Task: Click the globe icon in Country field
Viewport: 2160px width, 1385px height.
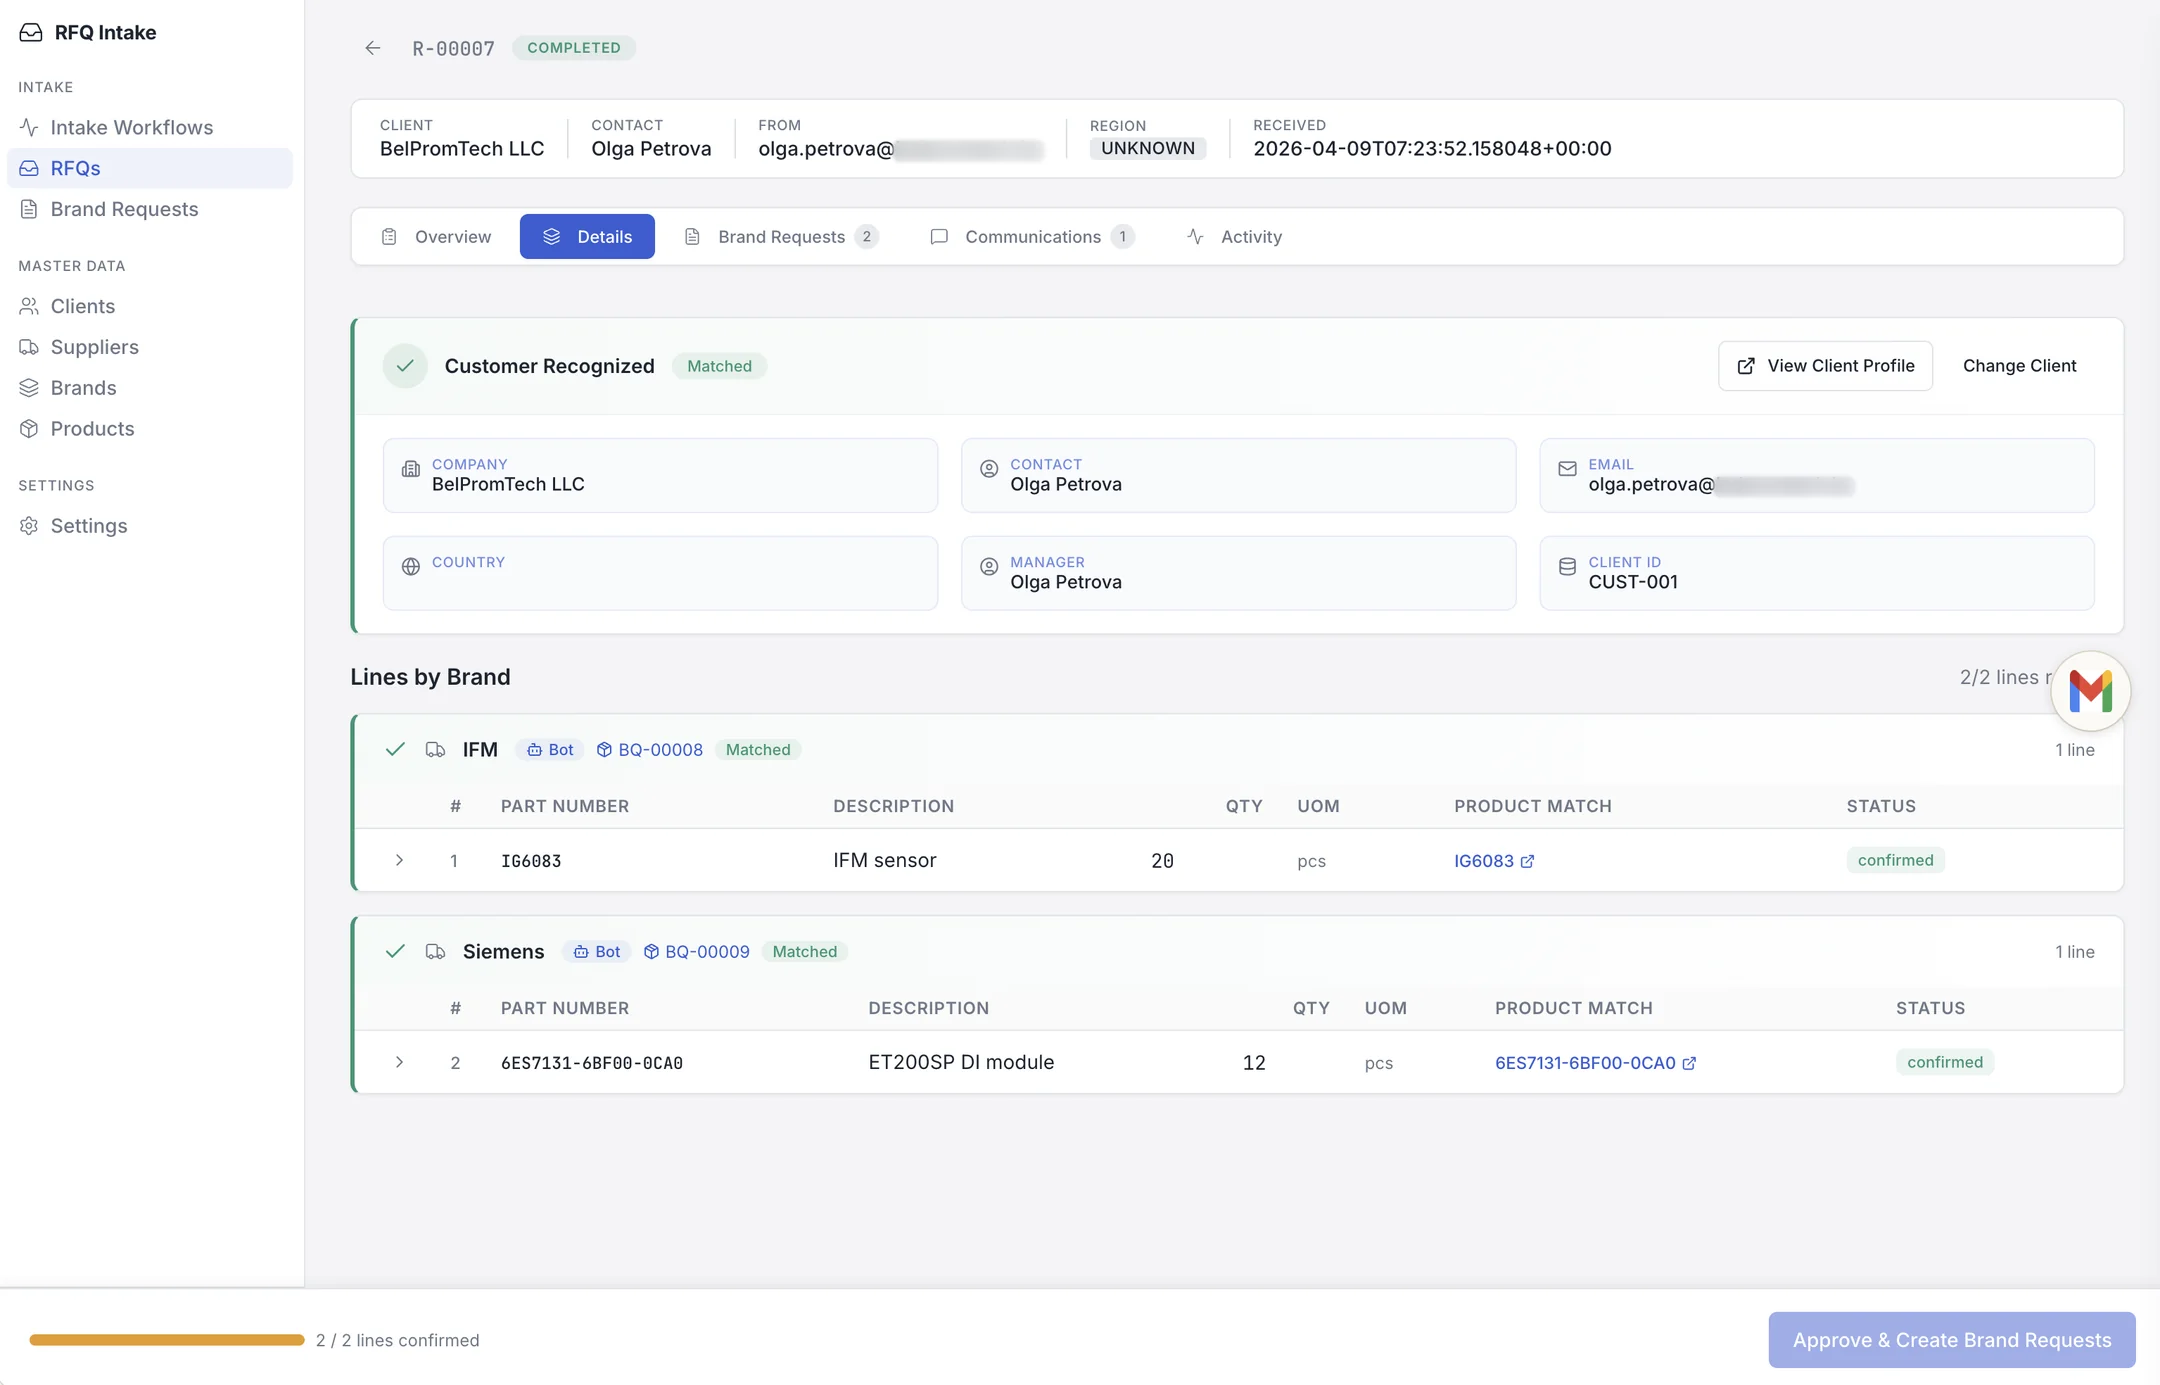Action: [411, 567]
